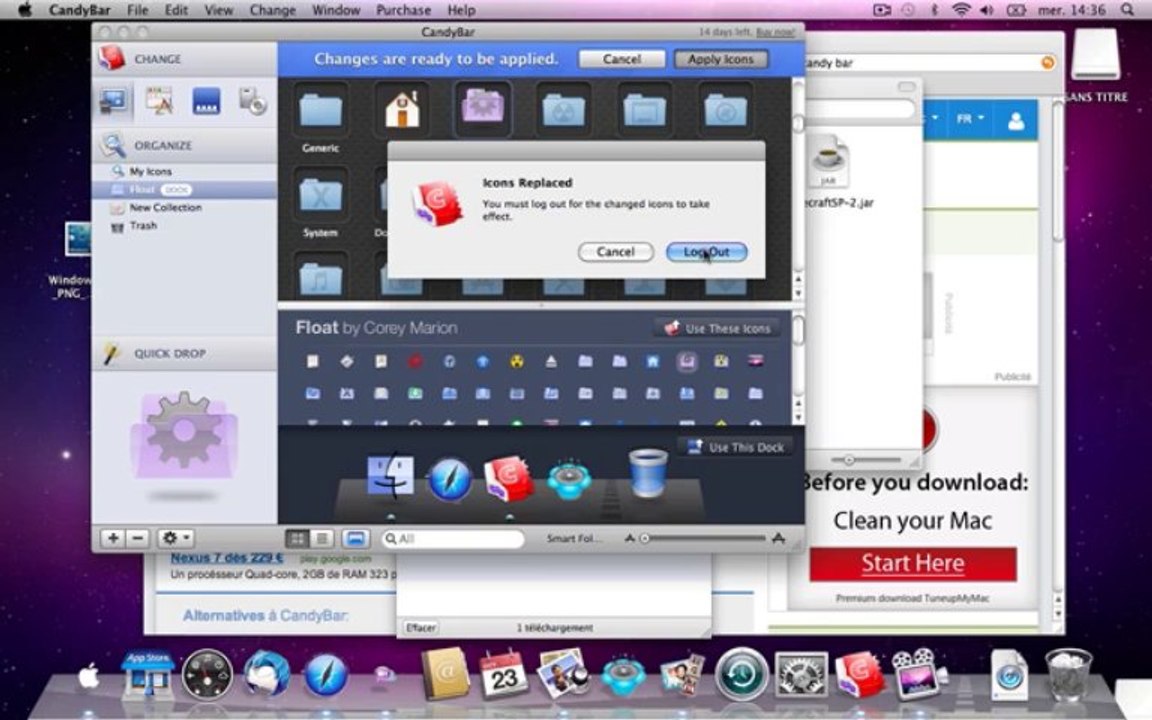1152x720 pixels.
Task: Click the Home folder icon well
Action: pyautogui.click(x=402, y=110)
